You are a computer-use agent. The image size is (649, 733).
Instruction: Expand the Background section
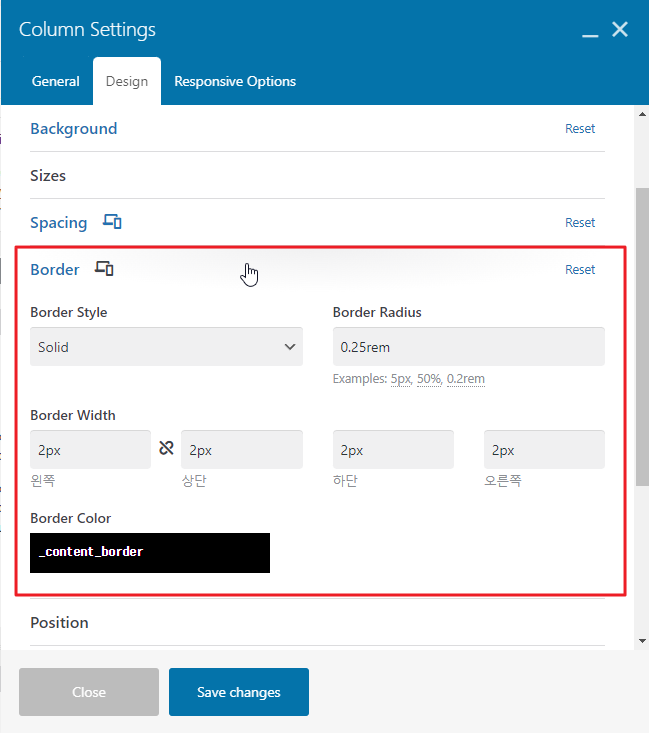74,129
